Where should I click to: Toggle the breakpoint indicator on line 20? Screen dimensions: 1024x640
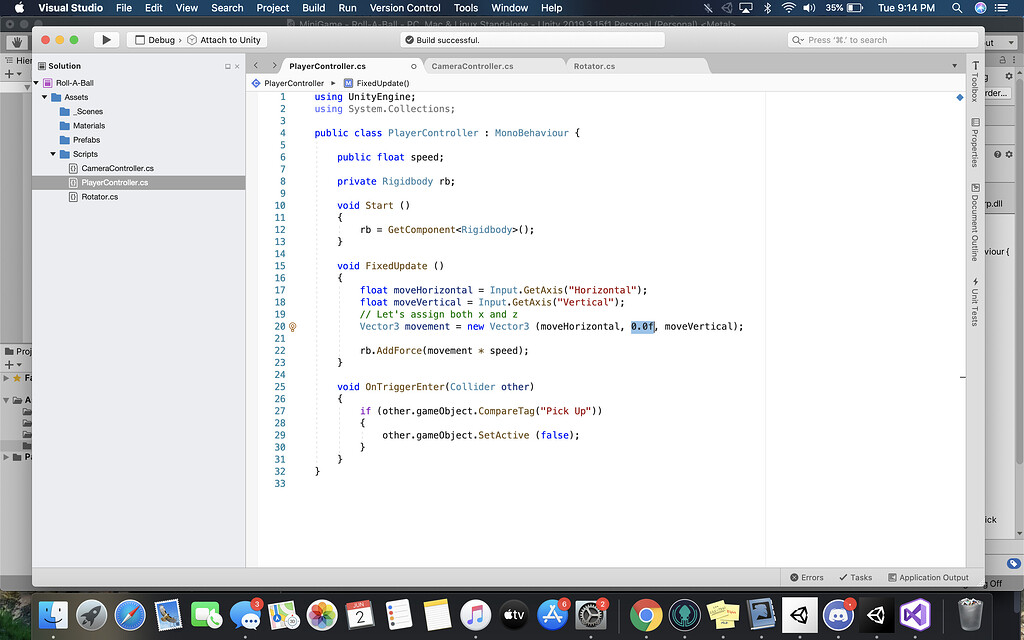[x=291, y=326]
